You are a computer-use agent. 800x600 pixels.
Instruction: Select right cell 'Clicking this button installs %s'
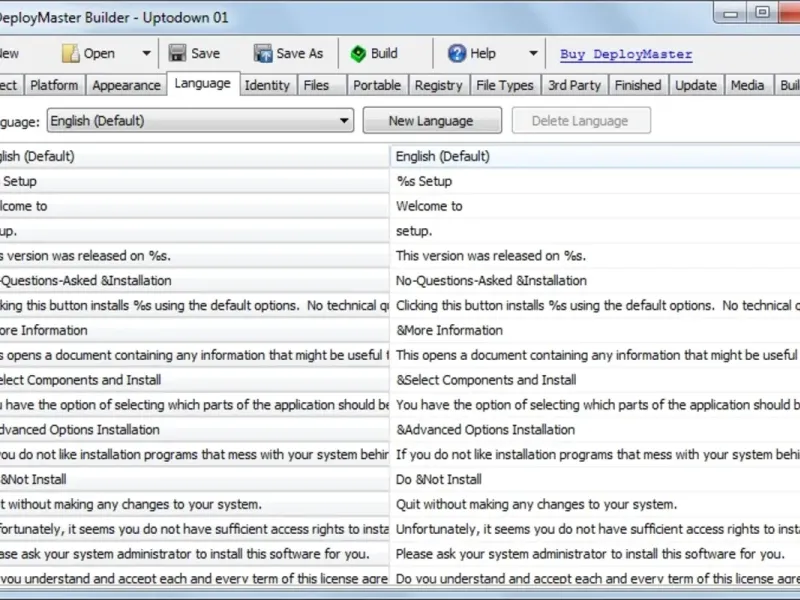point(595,306)
